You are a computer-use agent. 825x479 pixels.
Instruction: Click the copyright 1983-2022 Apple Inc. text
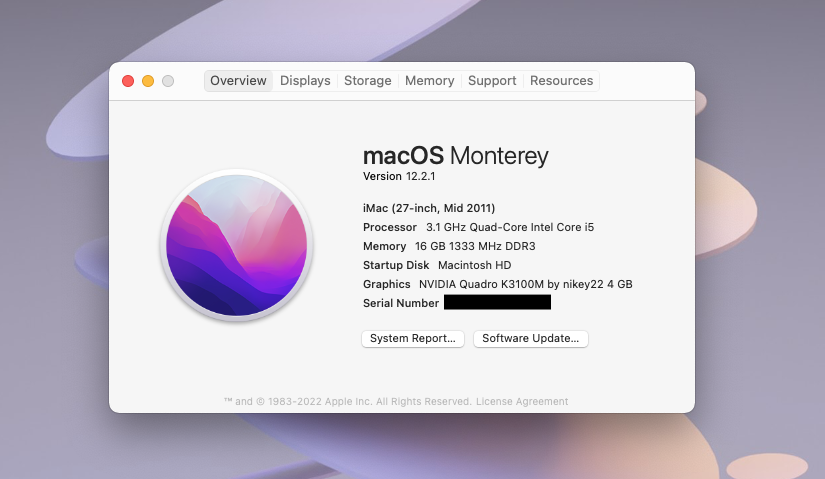click(x=347, y=401)
